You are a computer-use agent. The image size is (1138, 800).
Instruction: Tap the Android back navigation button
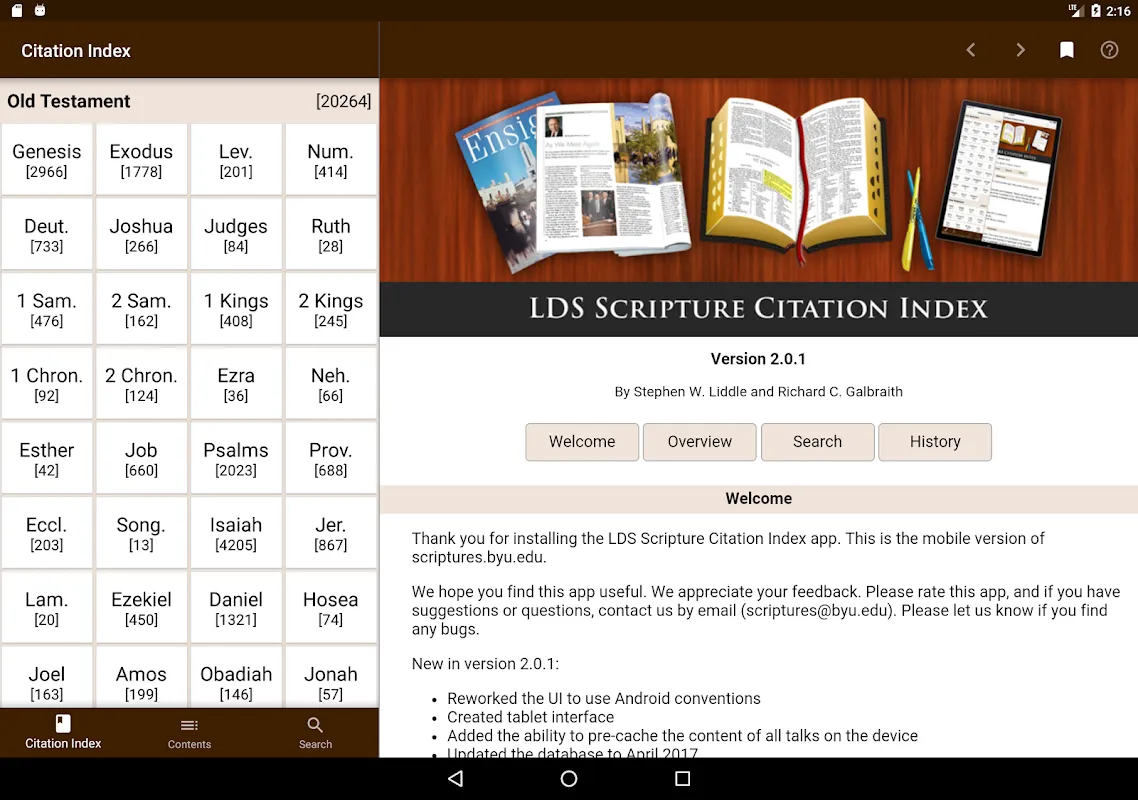pos(456,779)
